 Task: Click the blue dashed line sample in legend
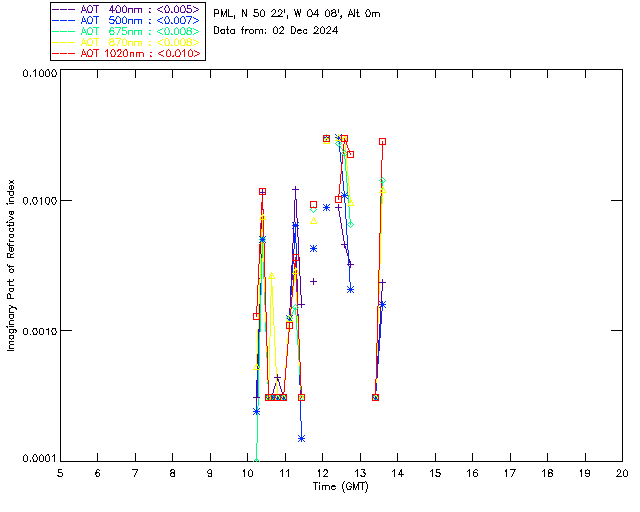point(64,20)
